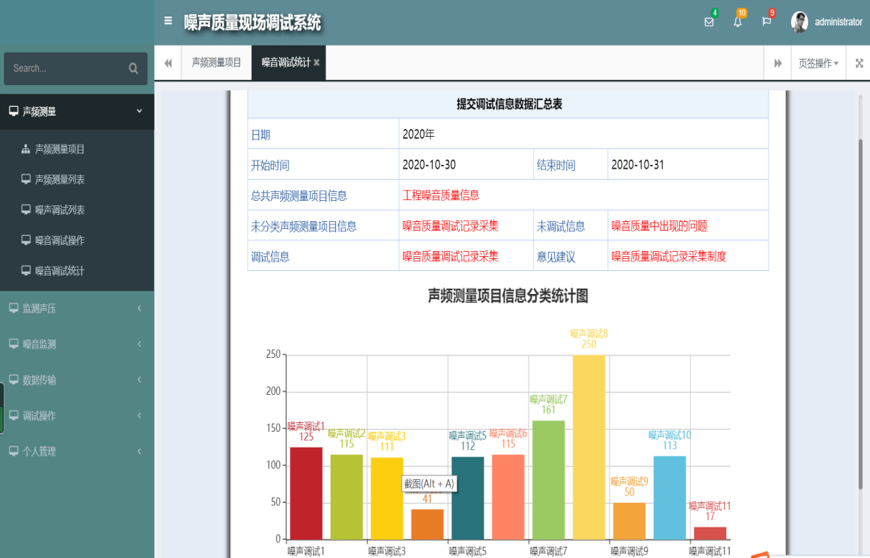
Task: Toggle fullscreen with the expand icon
Action: coord(858,63)
